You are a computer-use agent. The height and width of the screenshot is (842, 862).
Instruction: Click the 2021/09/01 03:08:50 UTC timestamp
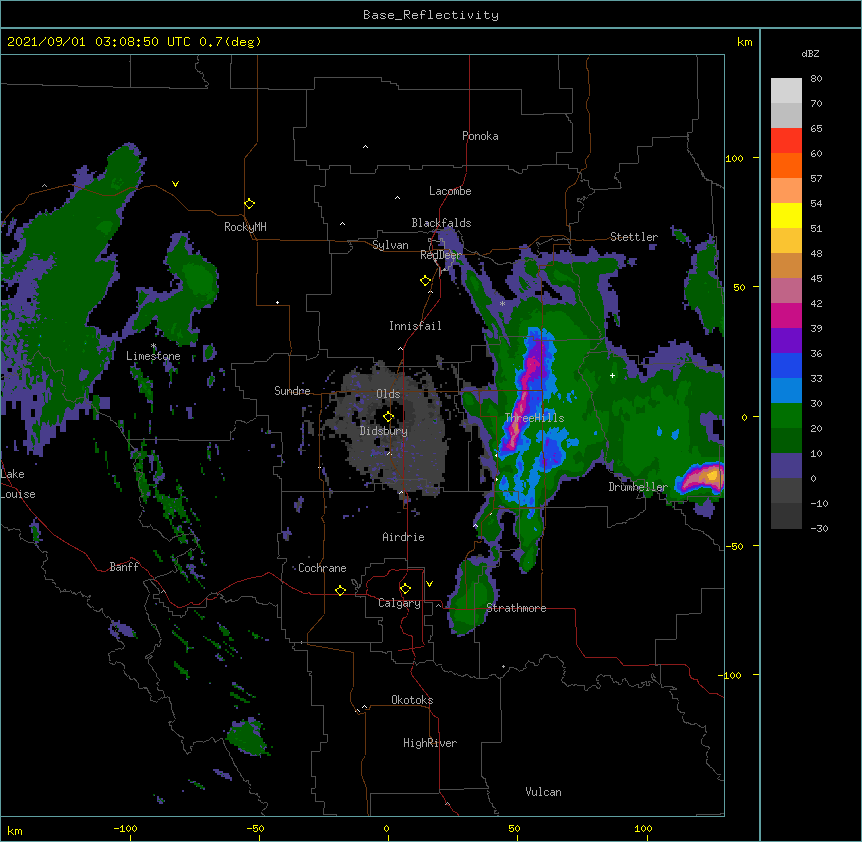click(x=99, y=42)
